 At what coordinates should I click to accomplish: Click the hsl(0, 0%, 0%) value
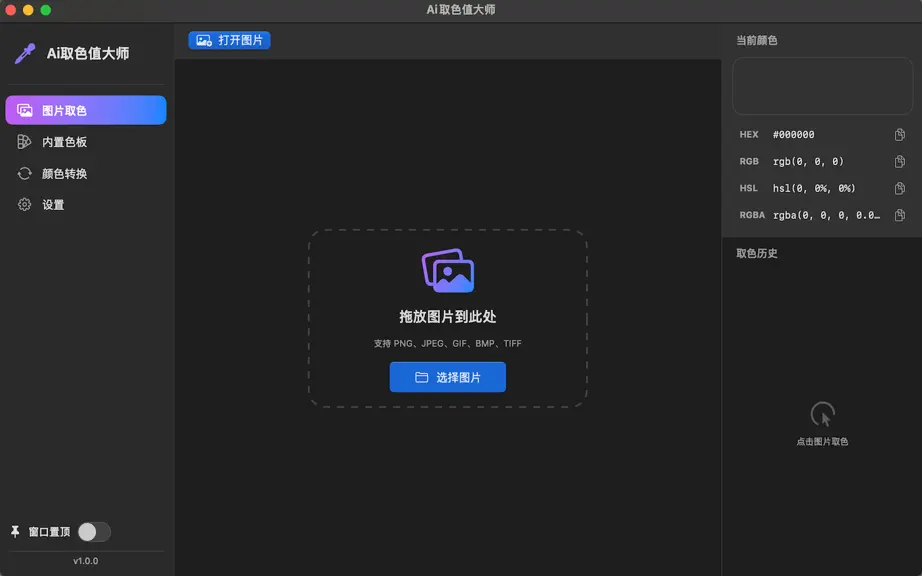[x=814, y=188]
